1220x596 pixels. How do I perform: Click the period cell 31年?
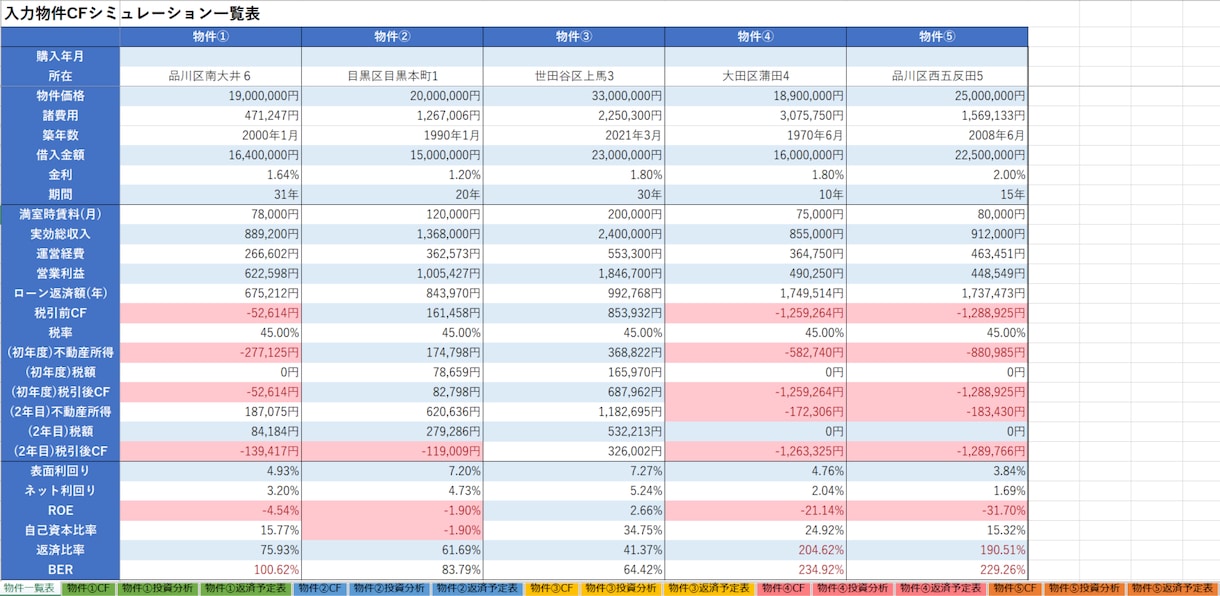click(210, 195)
